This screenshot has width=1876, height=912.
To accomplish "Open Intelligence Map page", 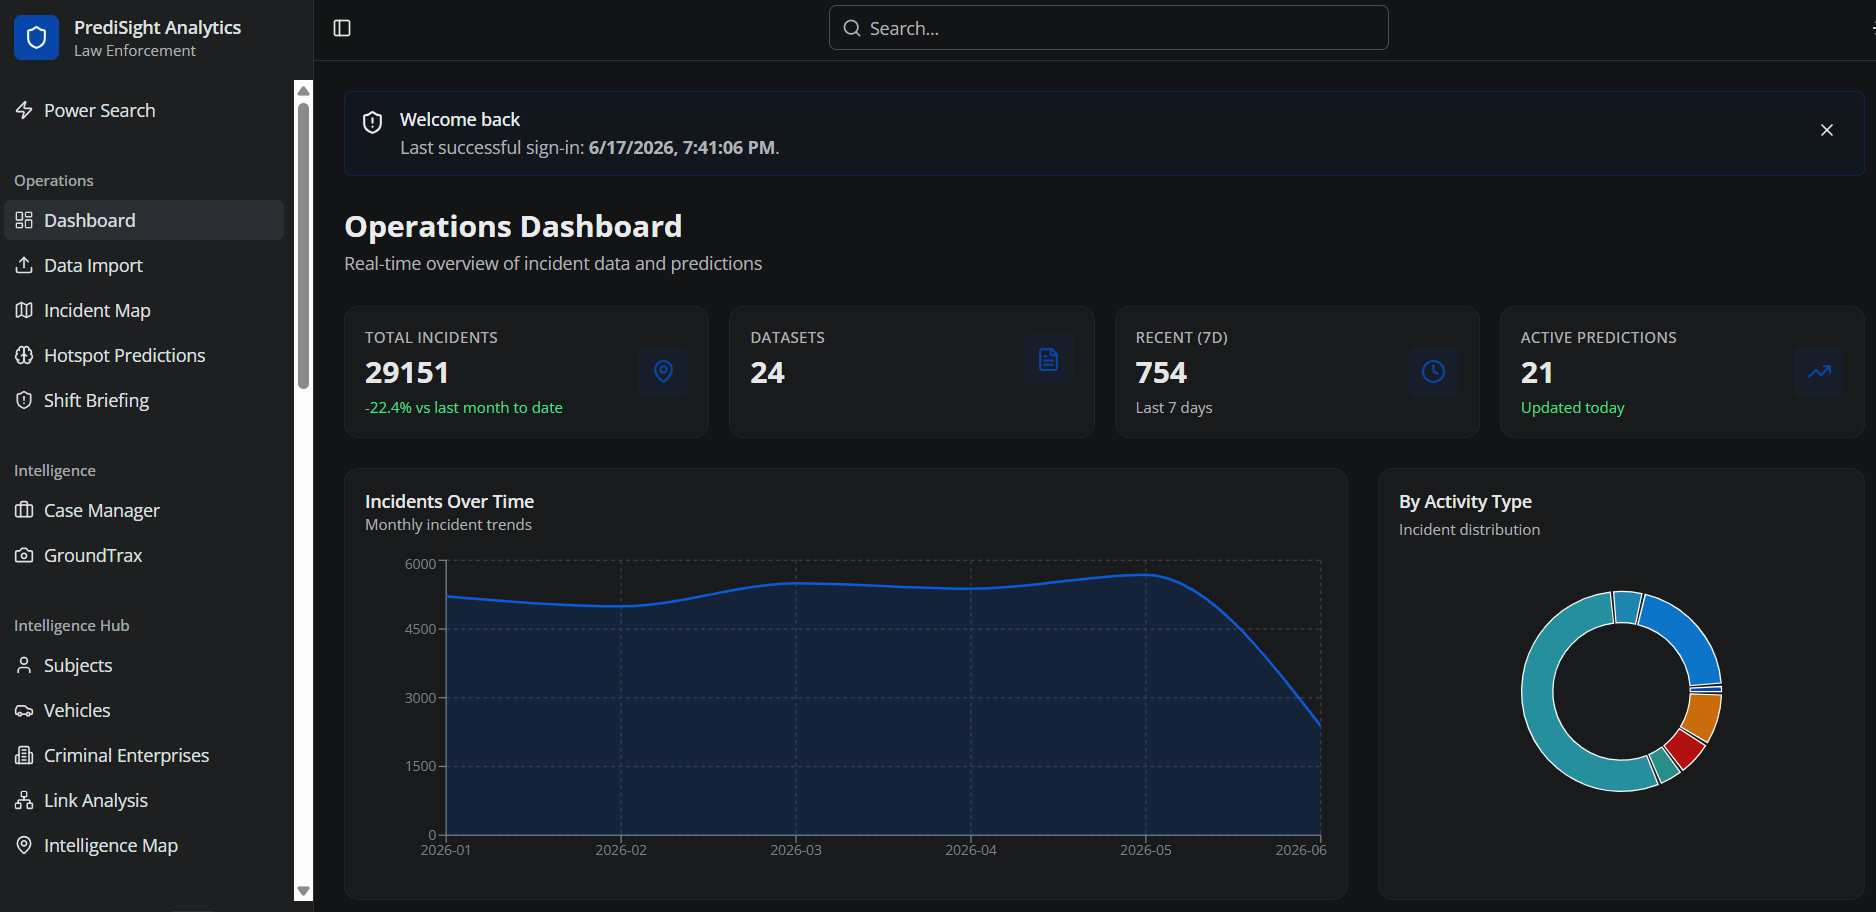I will click(x=144, y=845).
